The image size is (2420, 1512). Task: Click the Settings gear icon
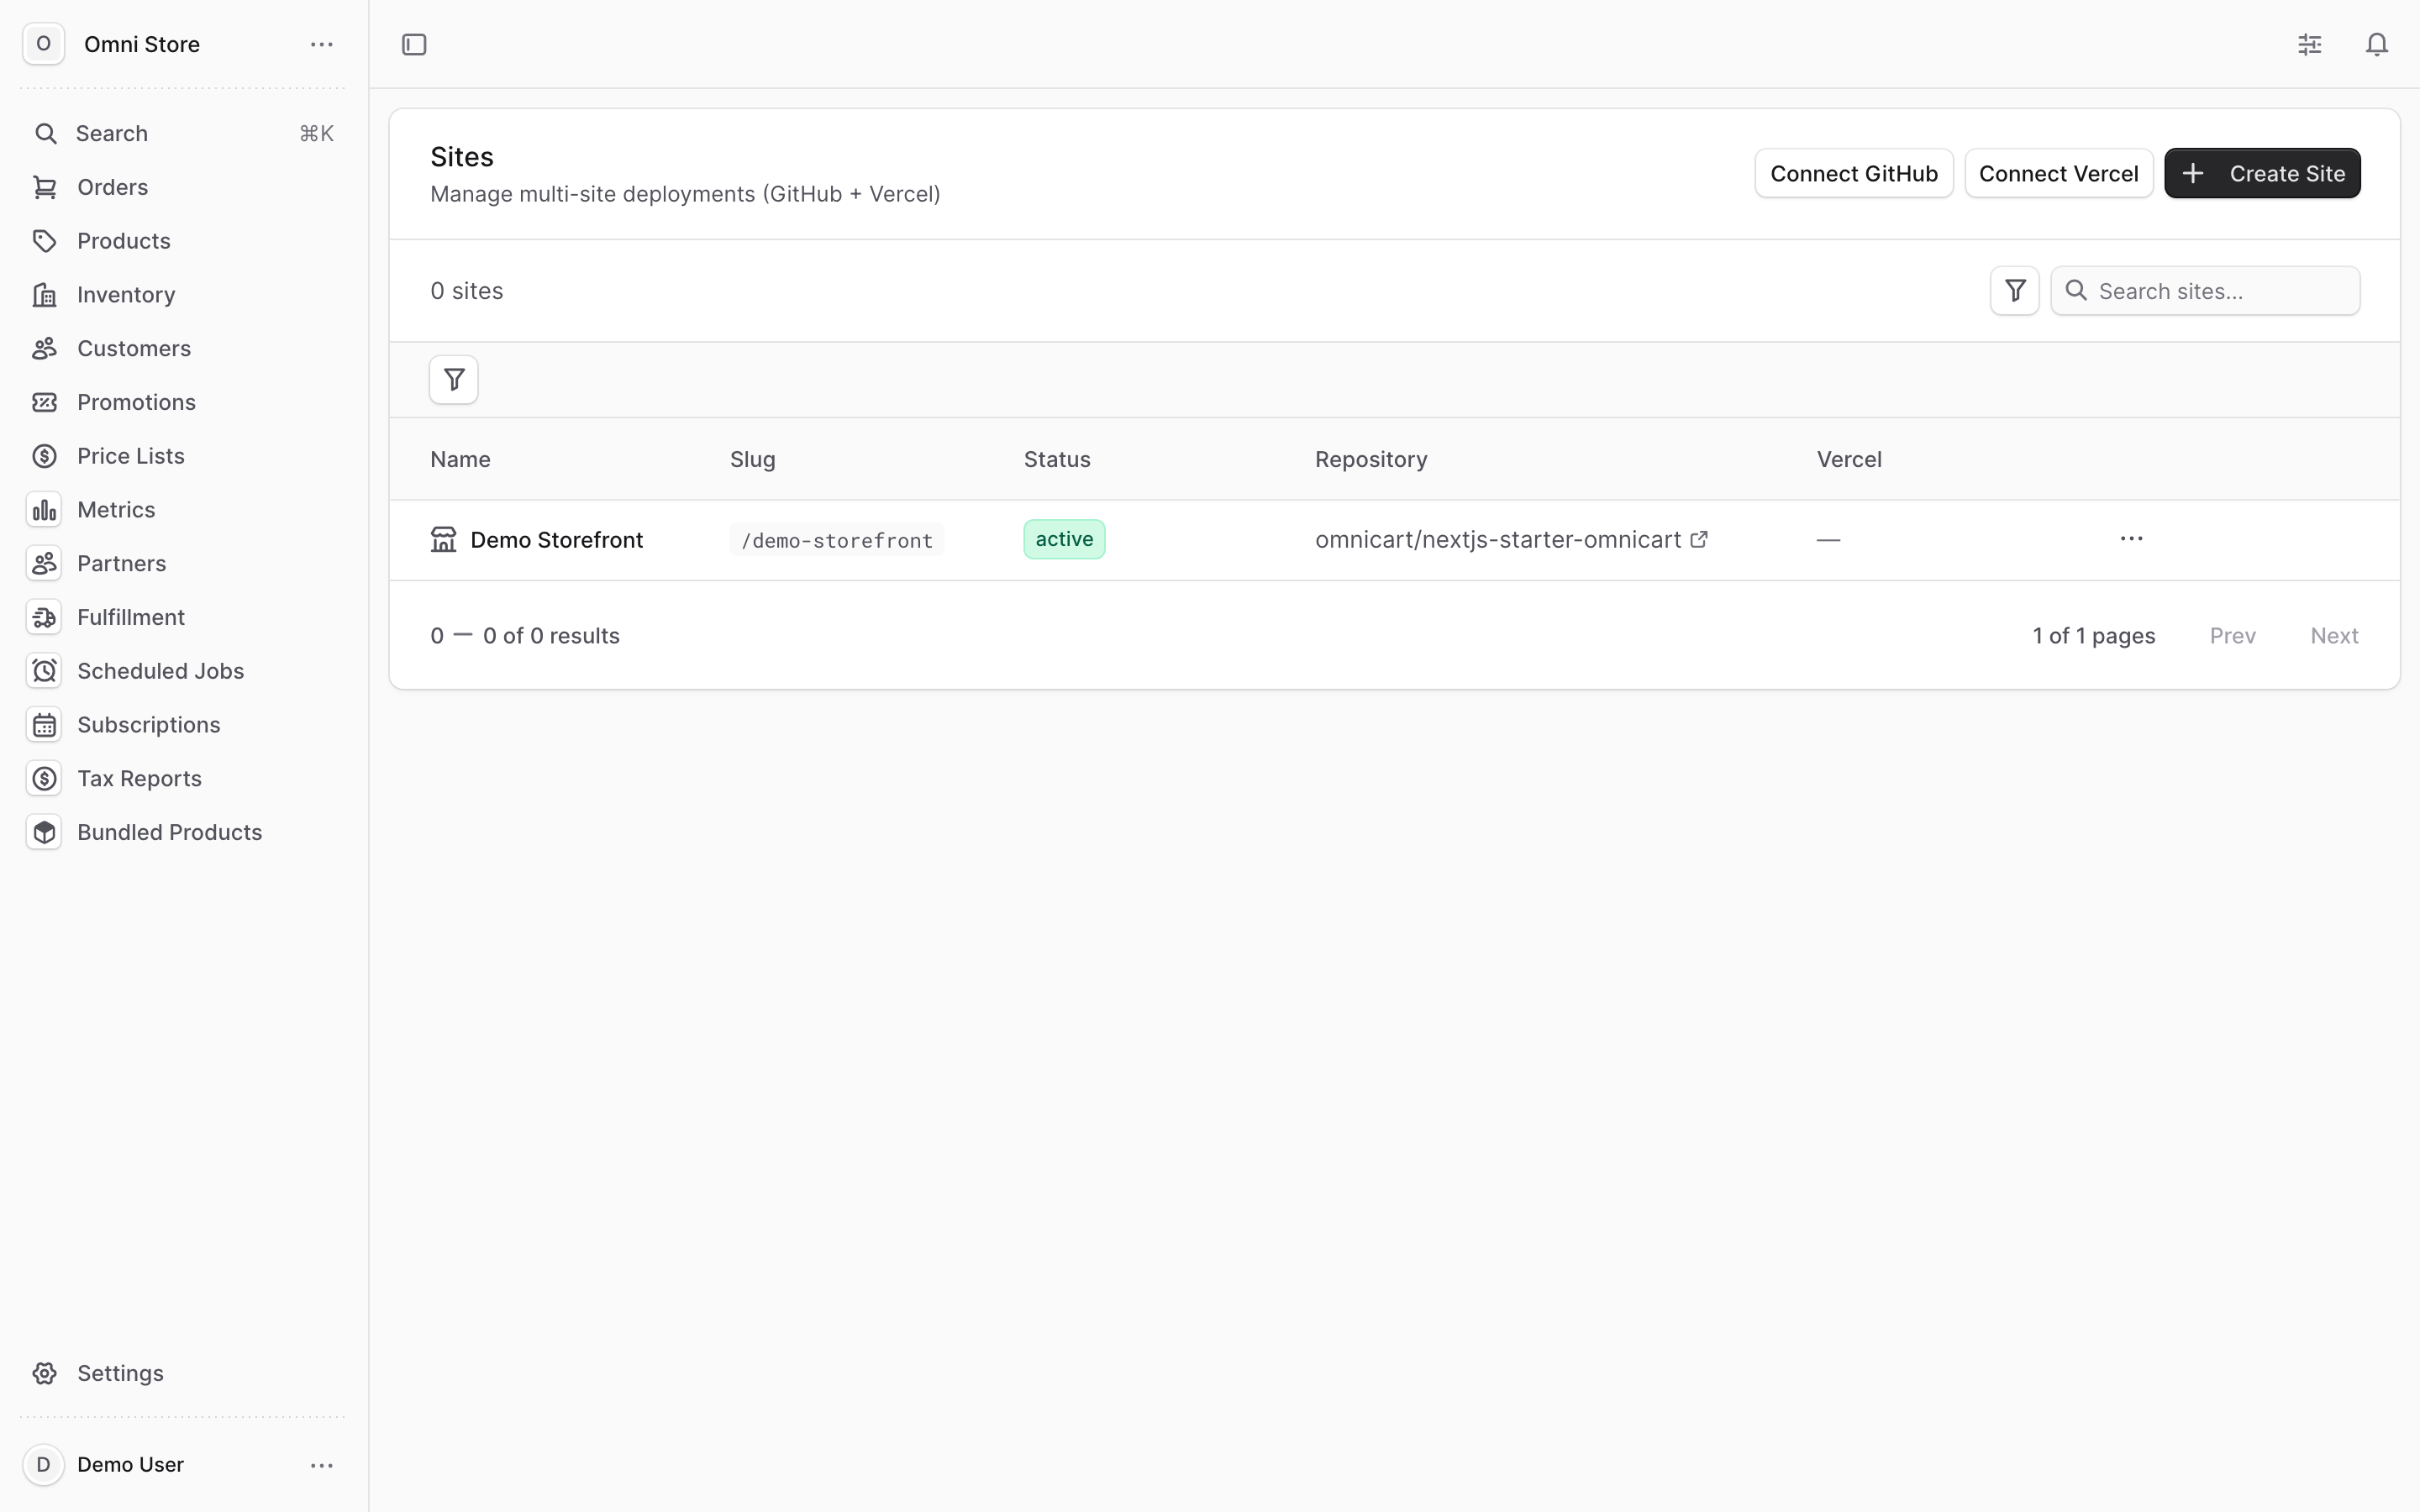pyautogui.click(x=45, y=1373)
